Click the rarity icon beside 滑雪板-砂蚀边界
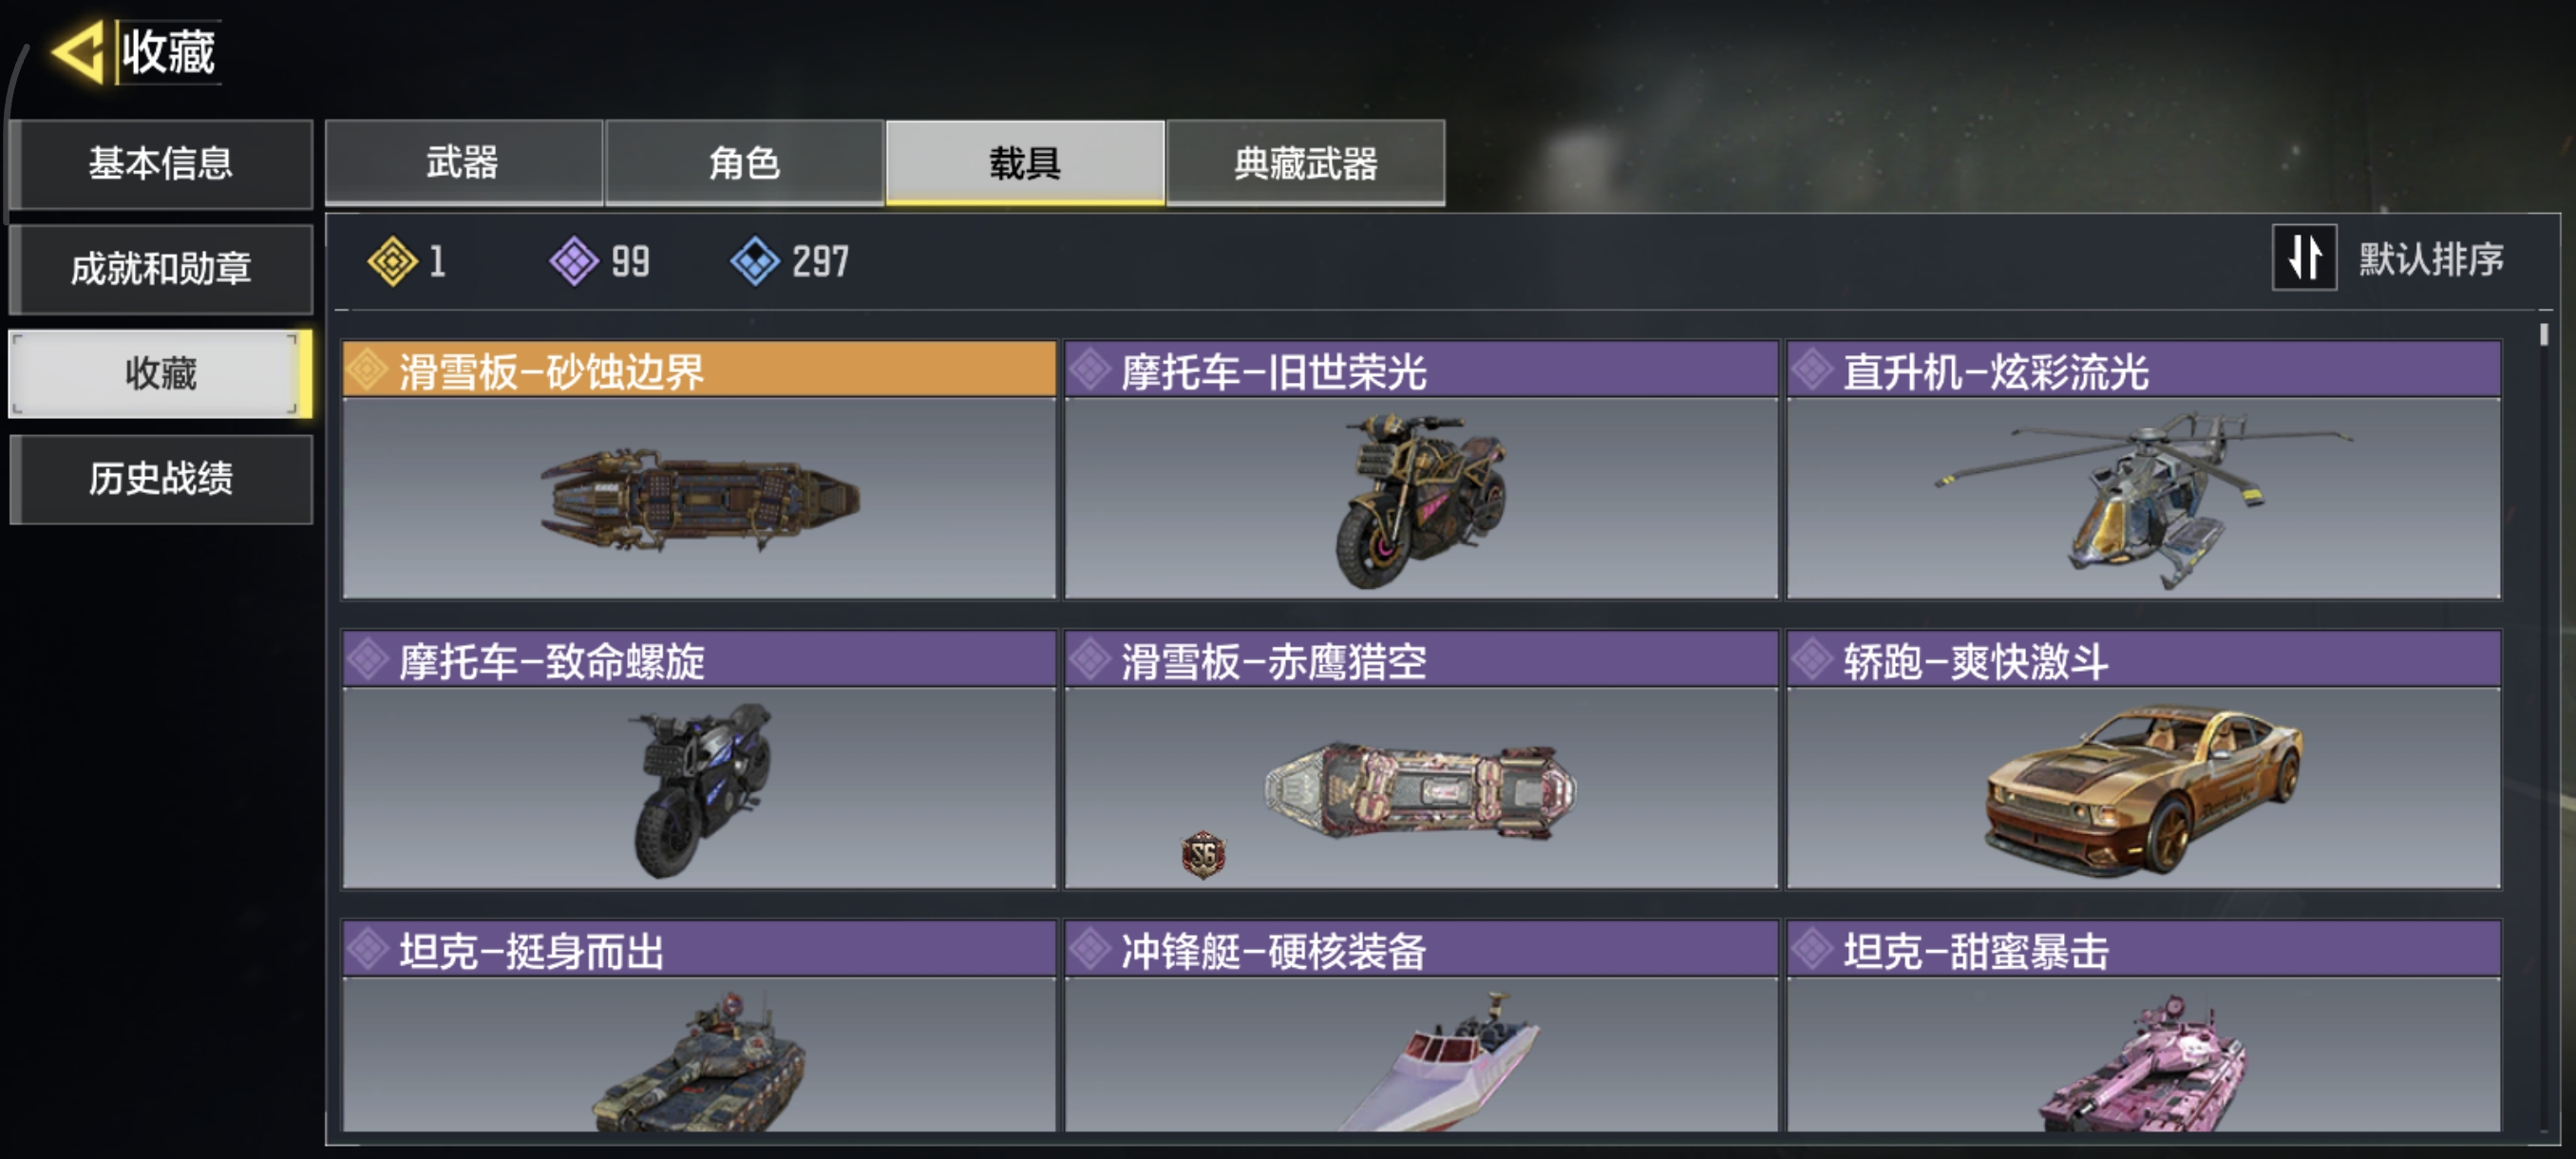Image resolution: width=2576 pixels, height=1159 pixels. 368,371
